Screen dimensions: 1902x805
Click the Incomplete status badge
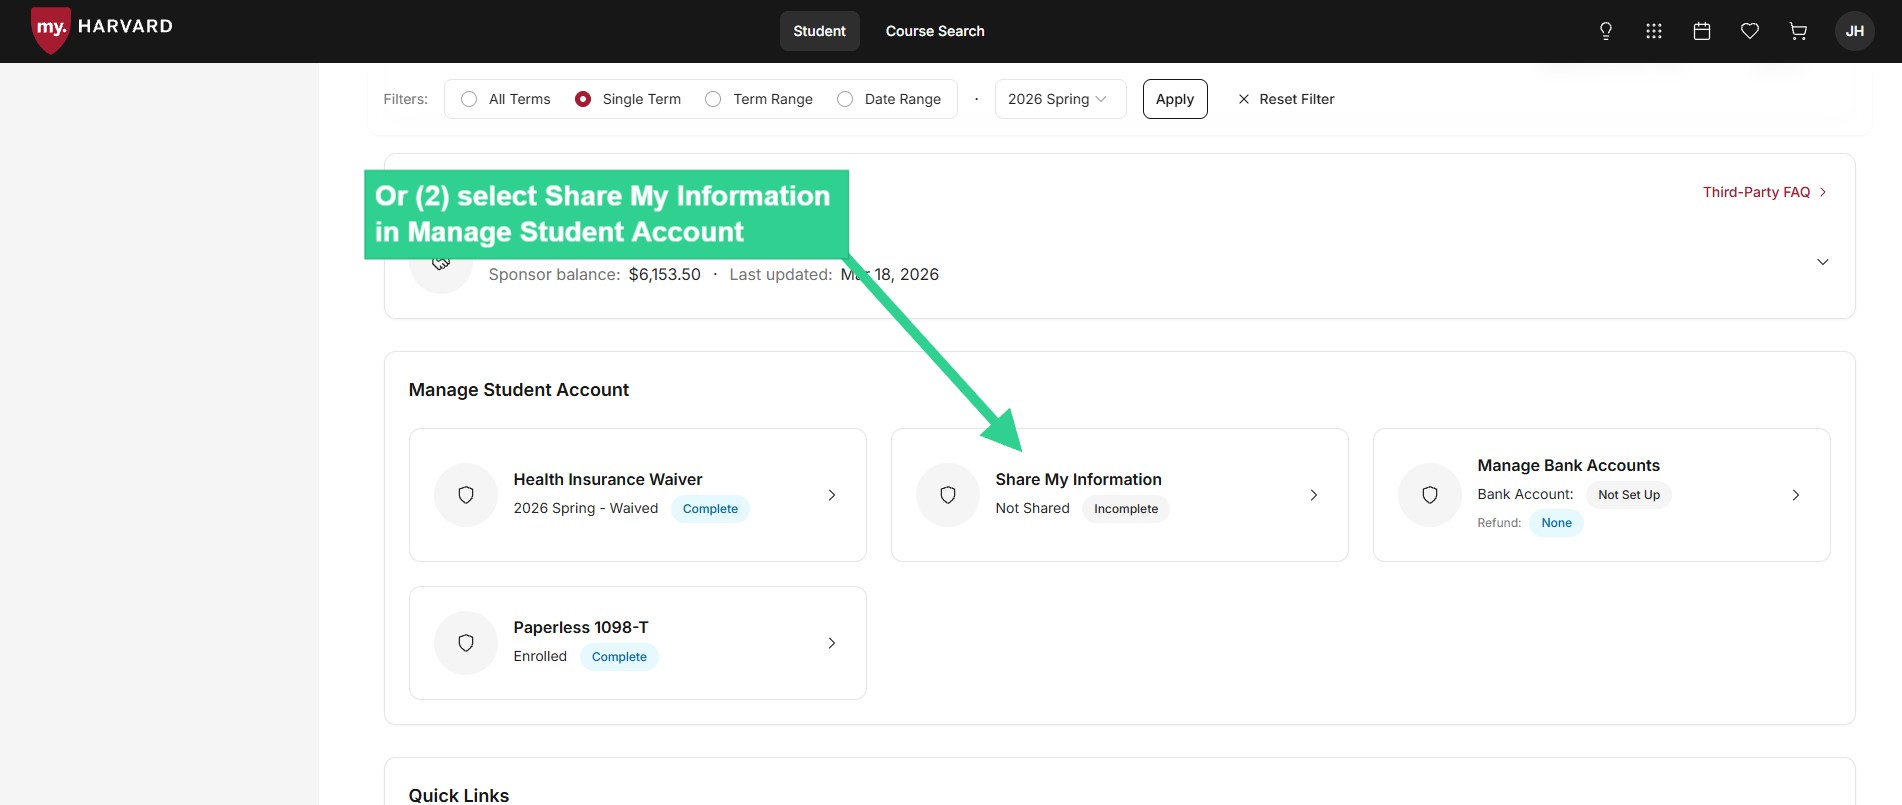tap(1126, 509)
